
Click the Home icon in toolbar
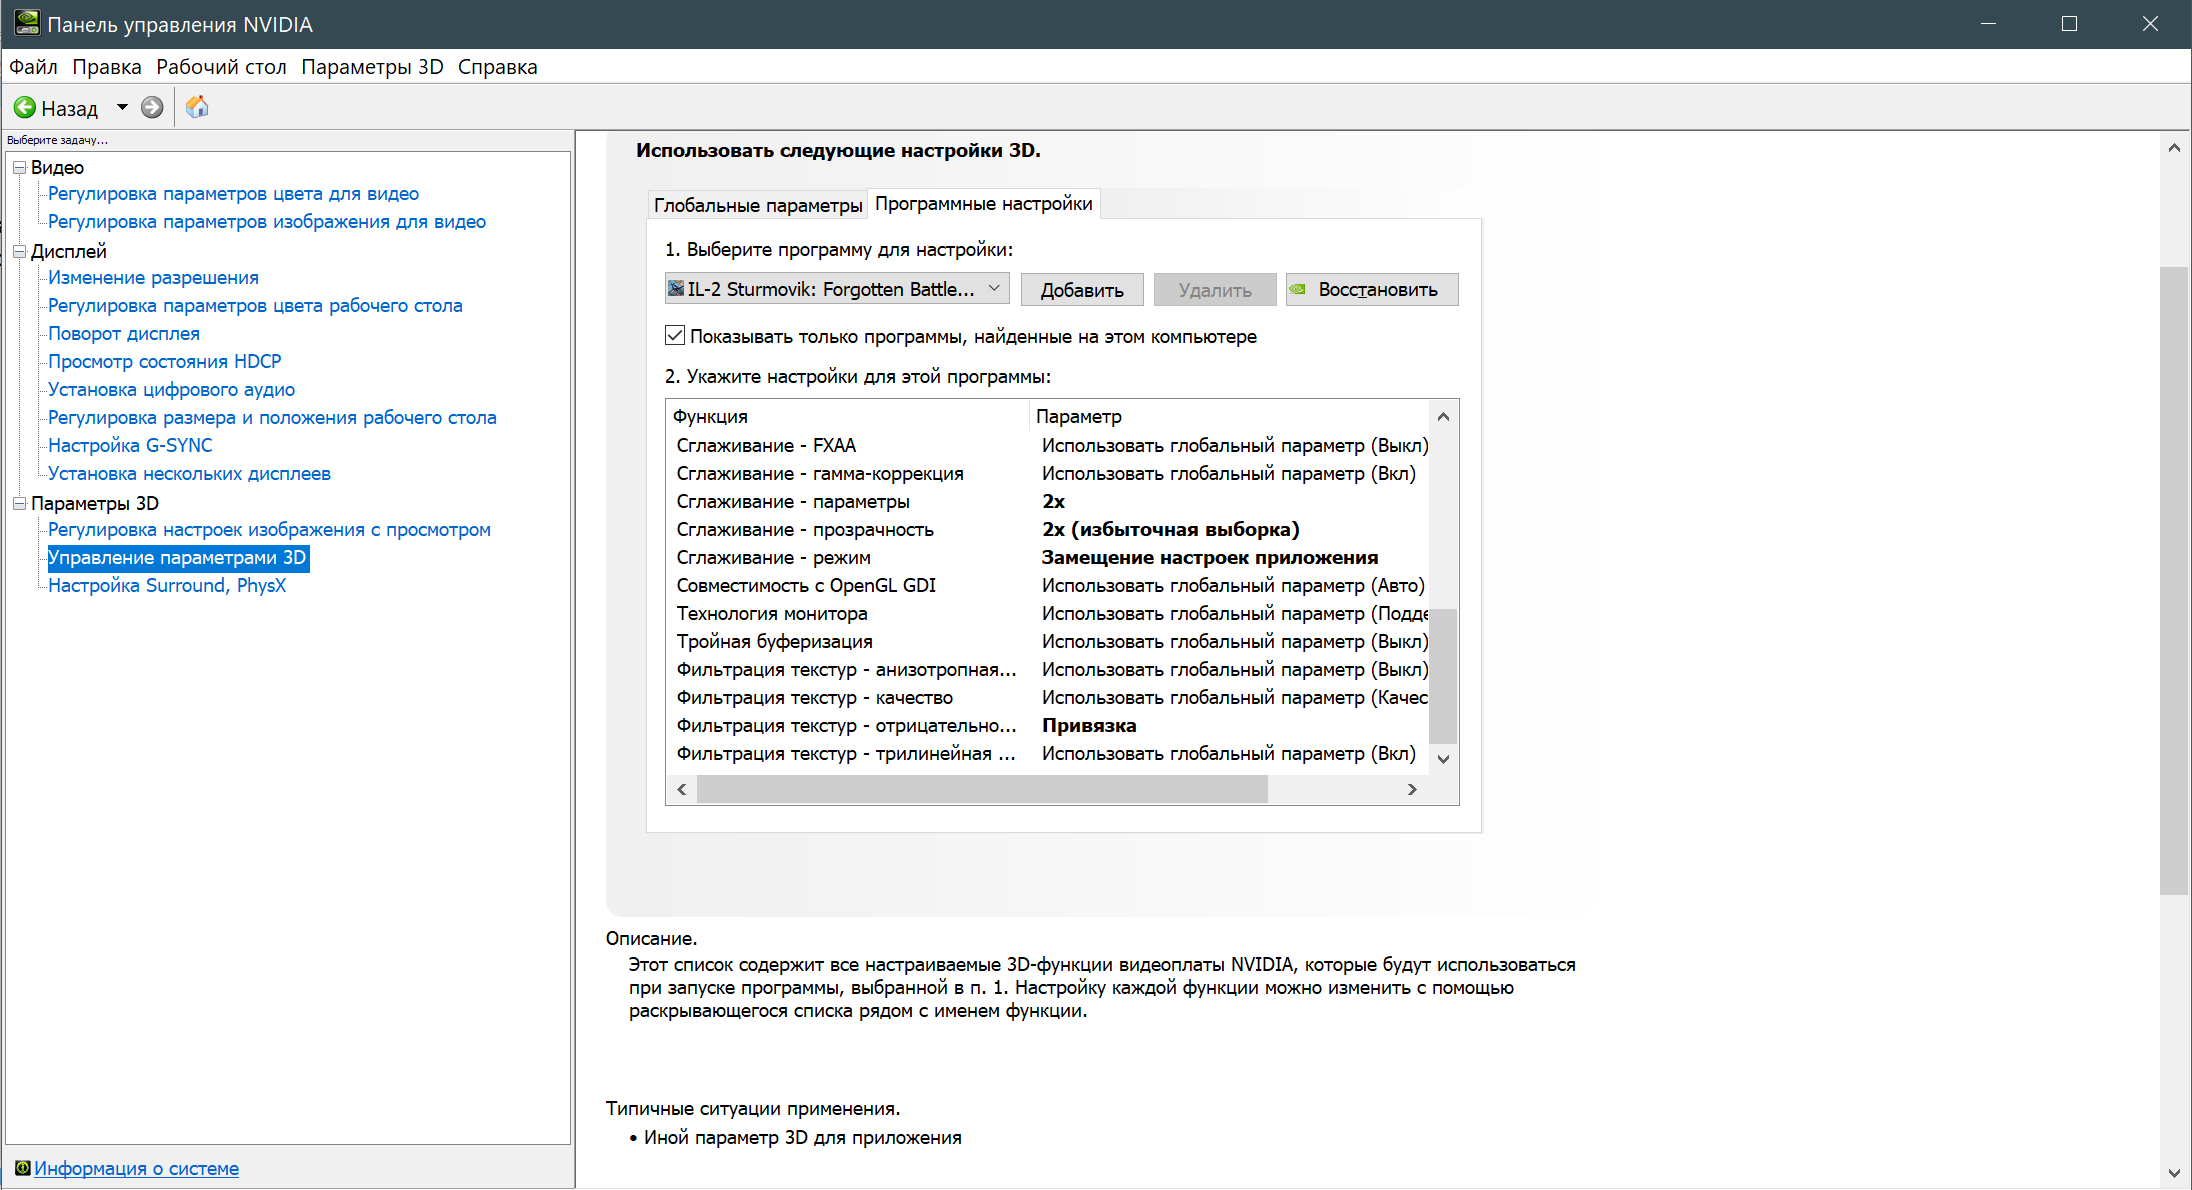(x=197, y=107)
